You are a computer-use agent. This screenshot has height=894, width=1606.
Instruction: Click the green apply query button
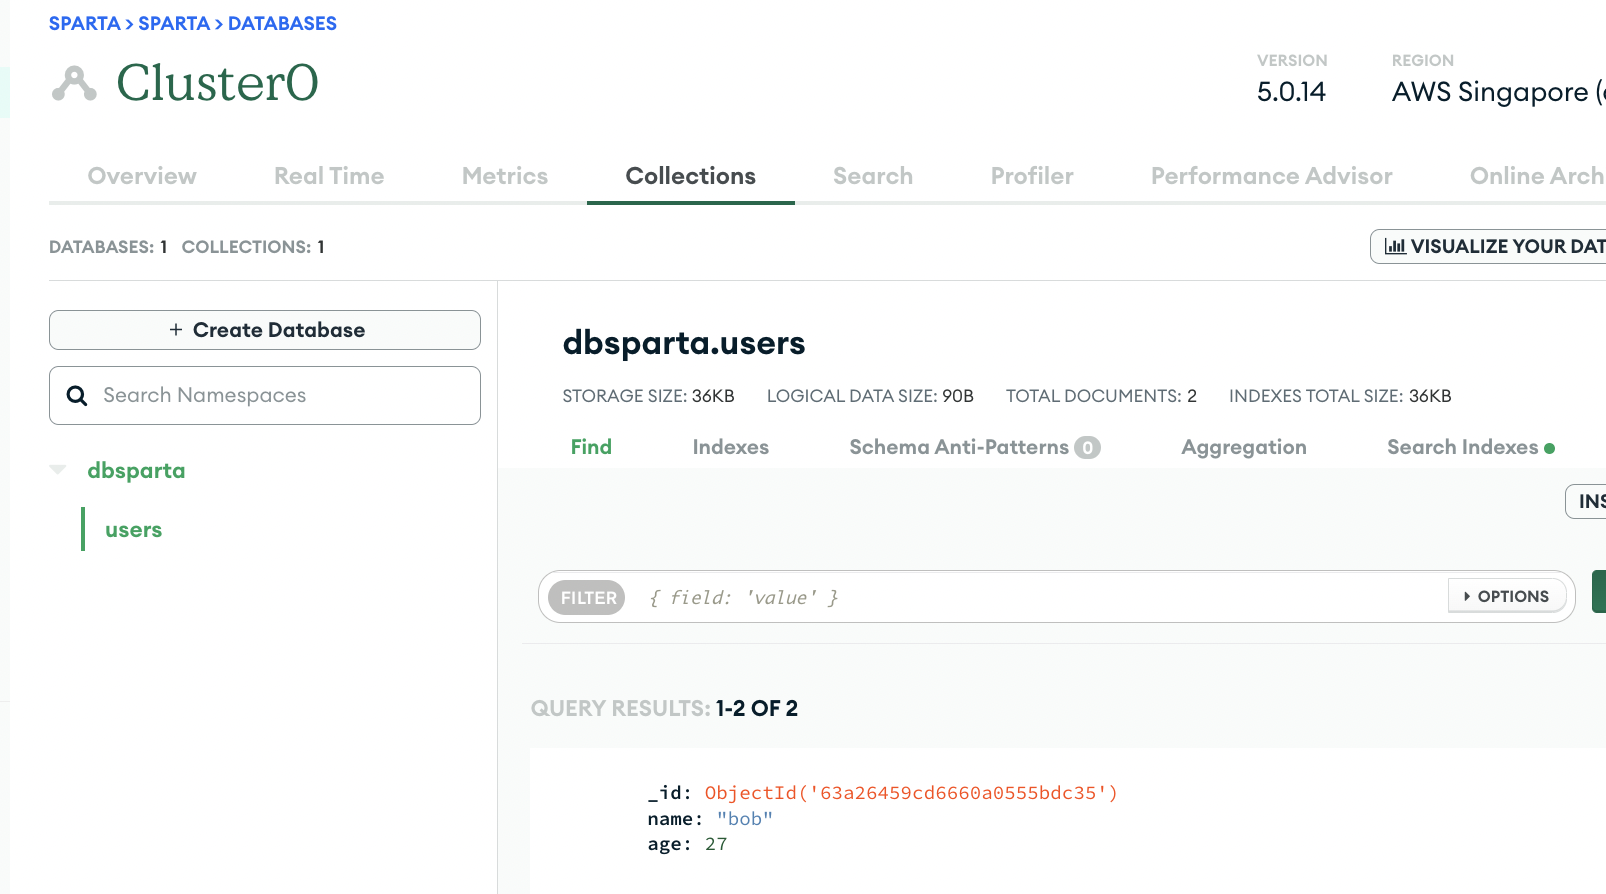coord(1599,591)
